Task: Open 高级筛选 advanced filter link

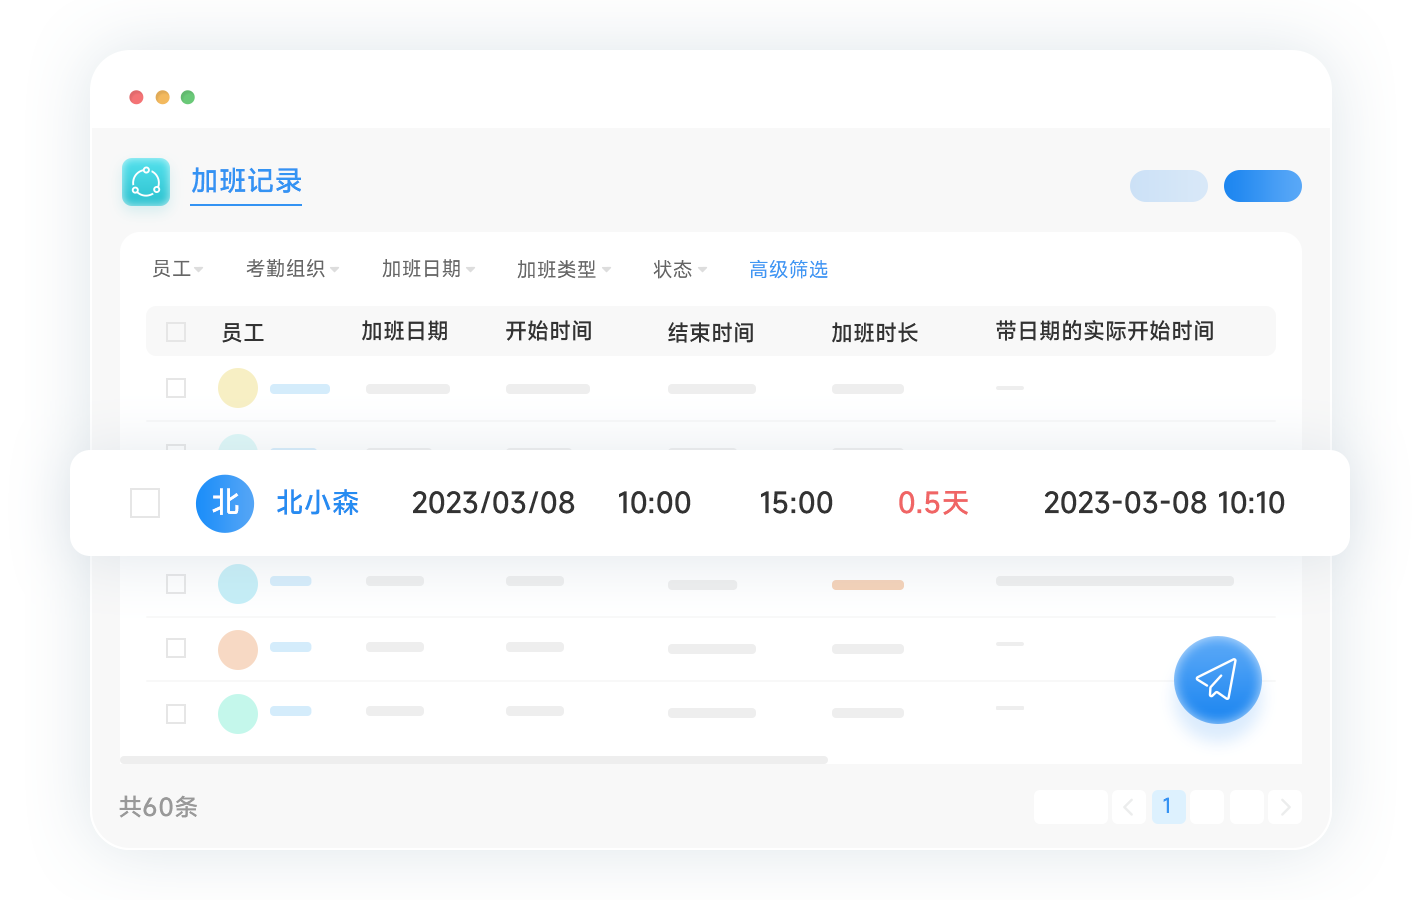Action: (788, 270)
